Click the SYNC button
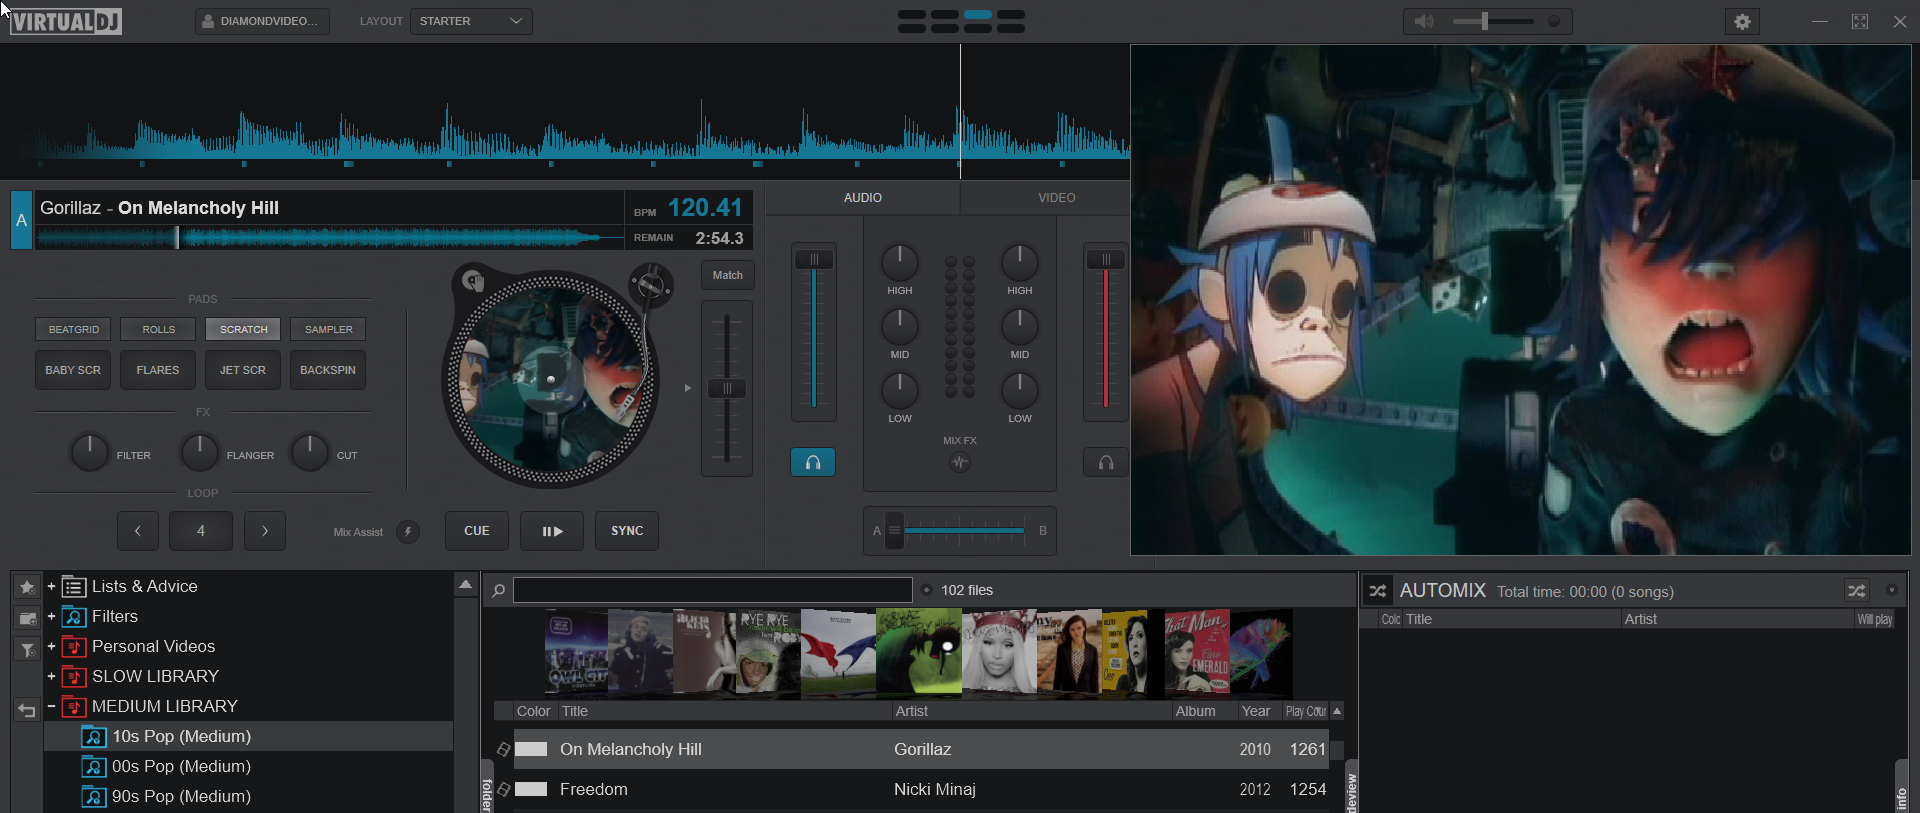The width and height of the screenshot is (1920, 813). pos(627,531)
